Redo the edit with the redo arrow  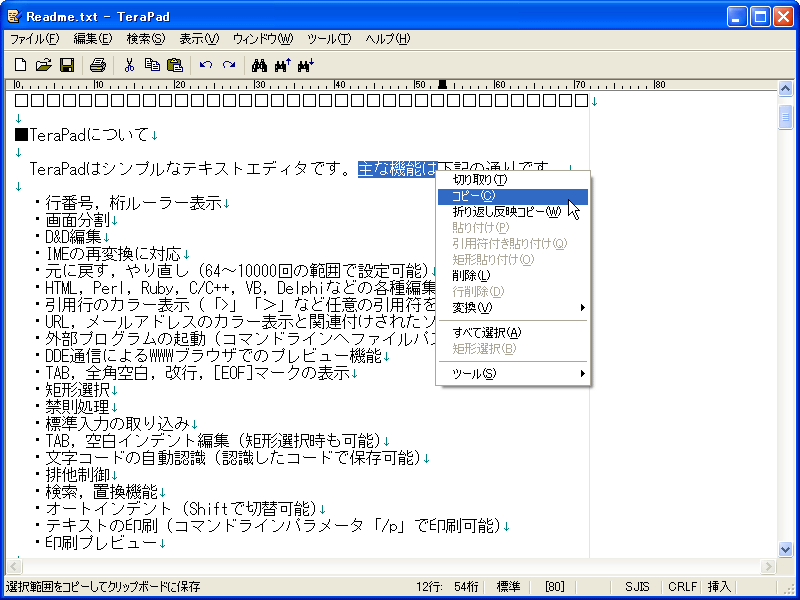[x=229, y=65]
